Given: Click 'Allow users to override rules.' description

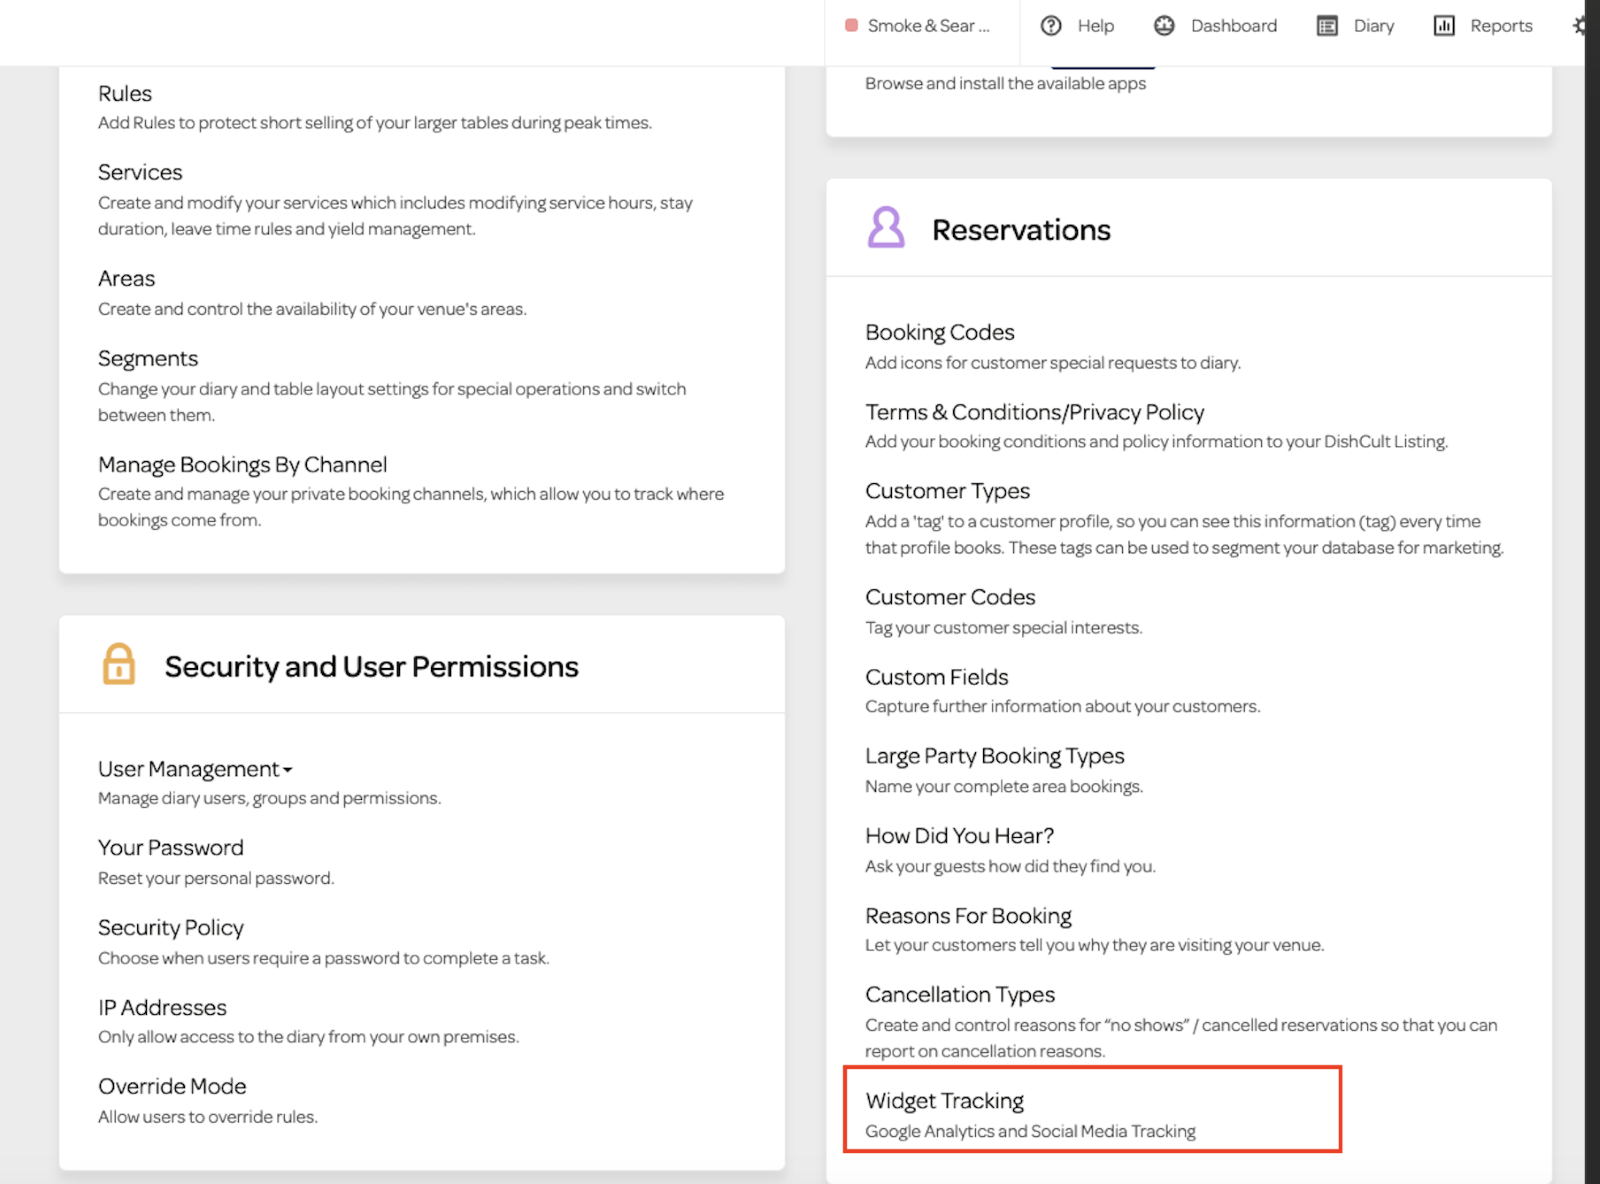Looking at the screenshot, I should click(207, 1118).
